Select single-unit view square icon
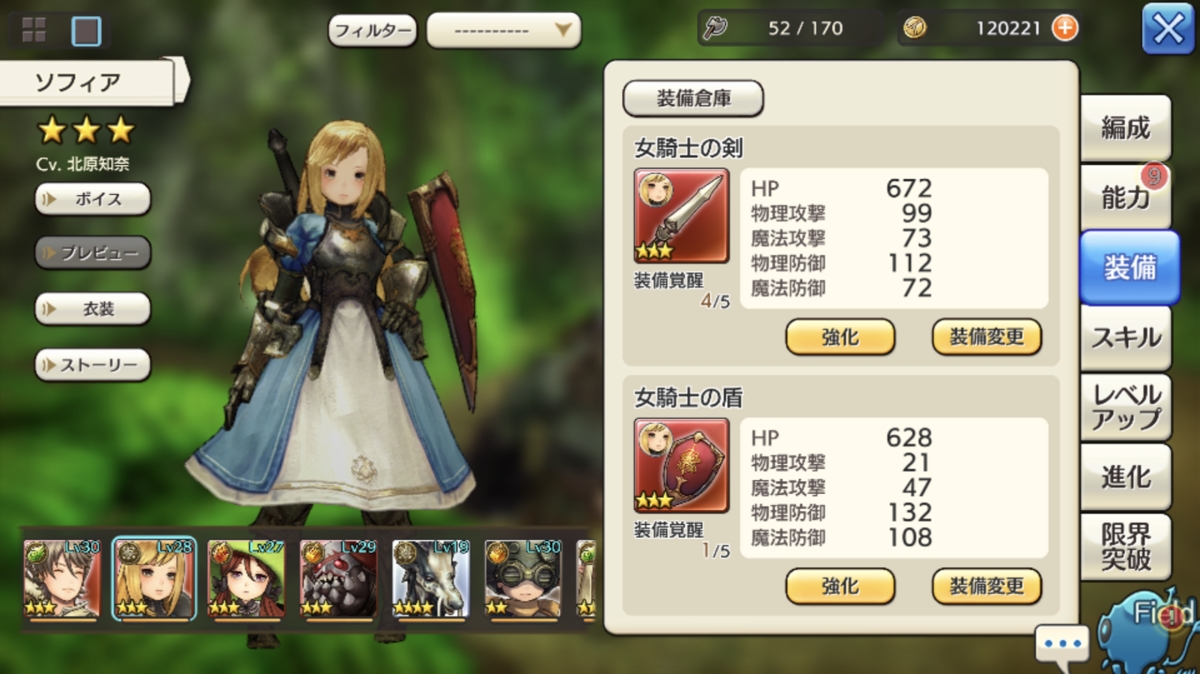Screen dimensions: 1200x674 (x=86, y=31)
